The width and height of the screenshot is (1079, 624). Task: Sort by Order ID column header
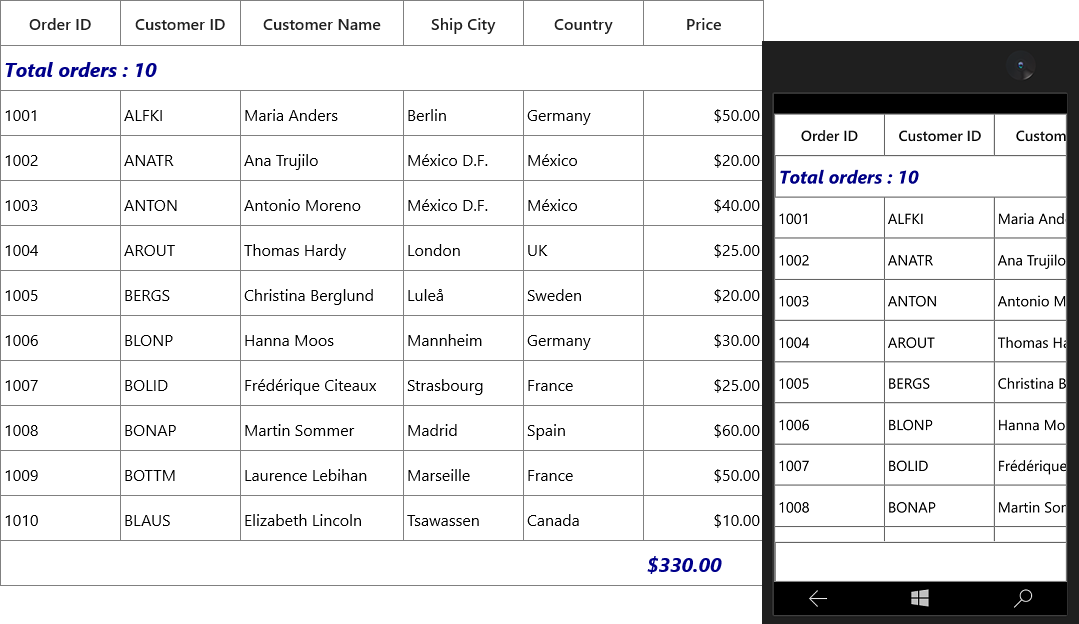(60, 23)
